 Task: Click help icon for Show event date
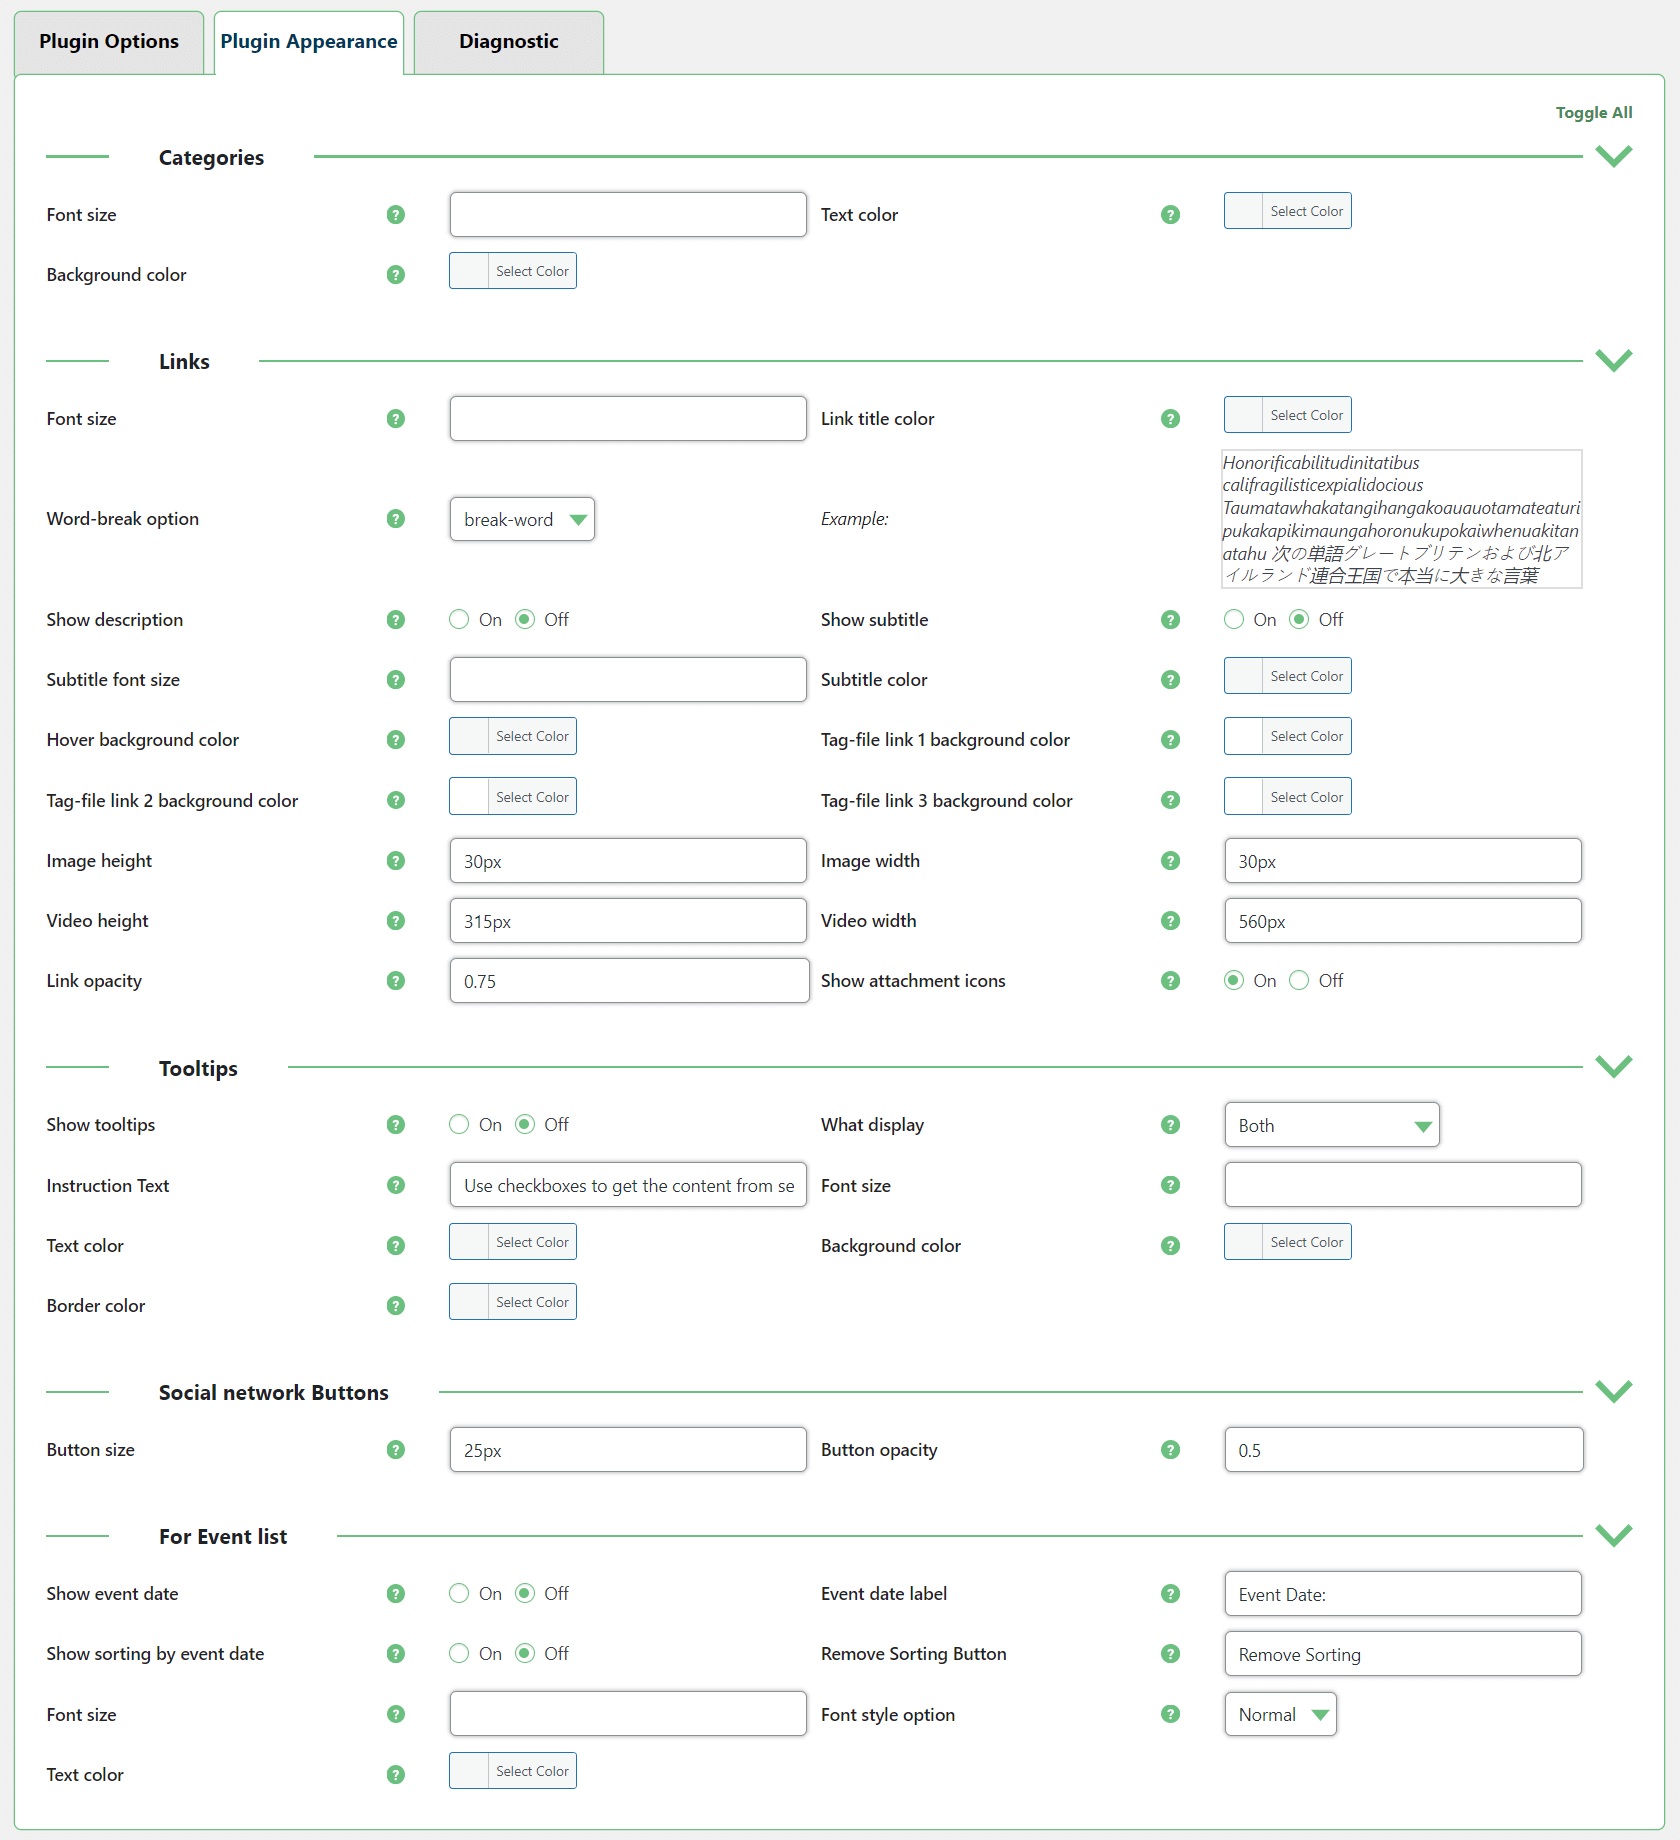point(396,1594)
